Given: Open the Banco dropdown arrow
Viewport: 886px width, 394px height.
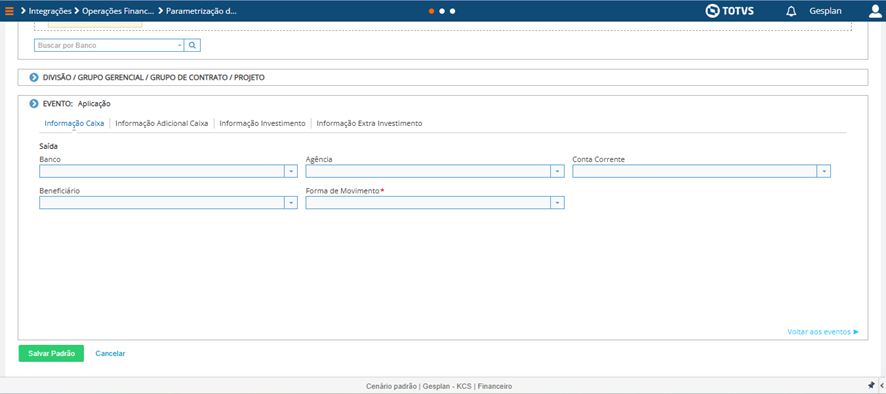Looking at the screenshot, I should (291, 171).
